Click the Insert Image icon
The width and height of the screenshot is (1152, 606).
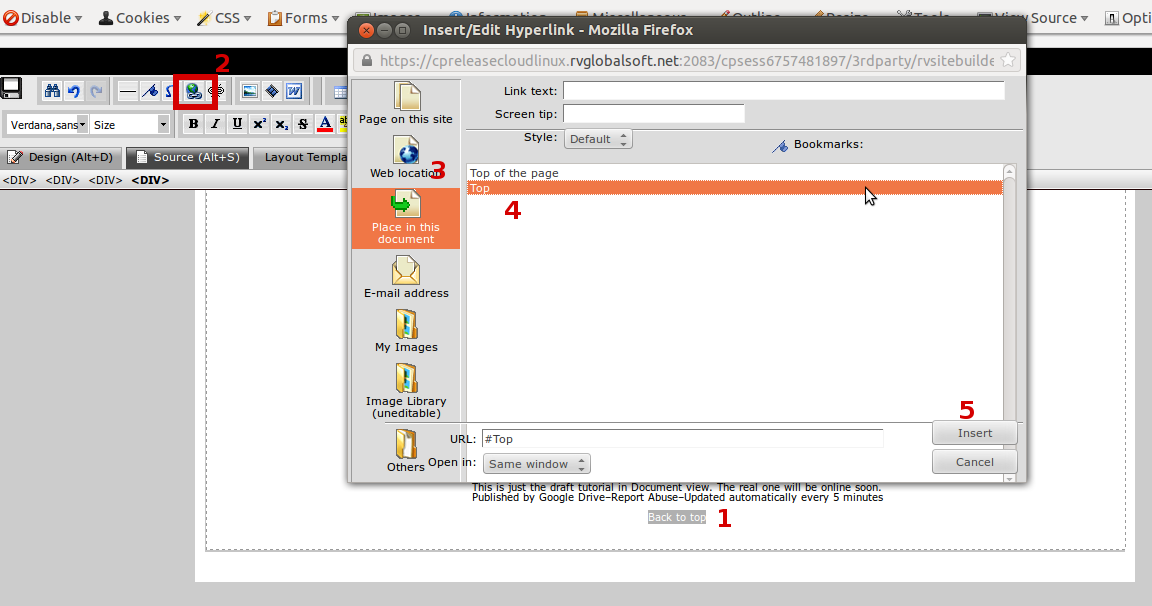pos(249,92)
